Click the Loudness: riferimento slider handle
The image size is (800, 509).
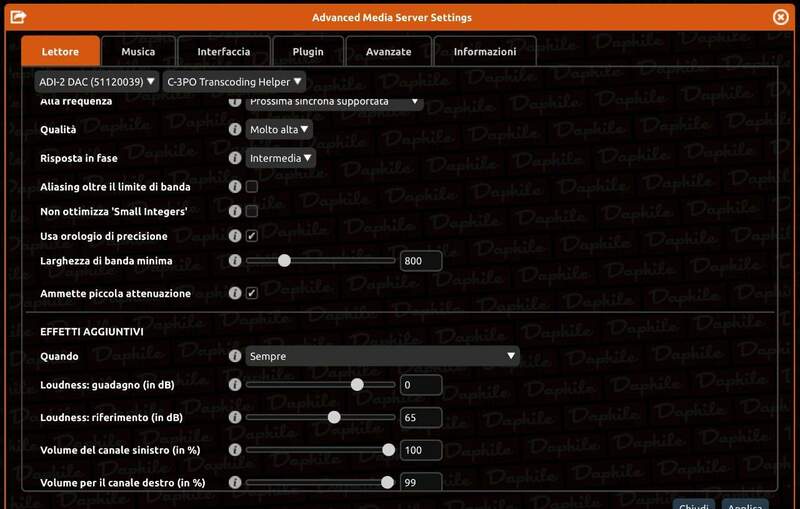(334, 417)
